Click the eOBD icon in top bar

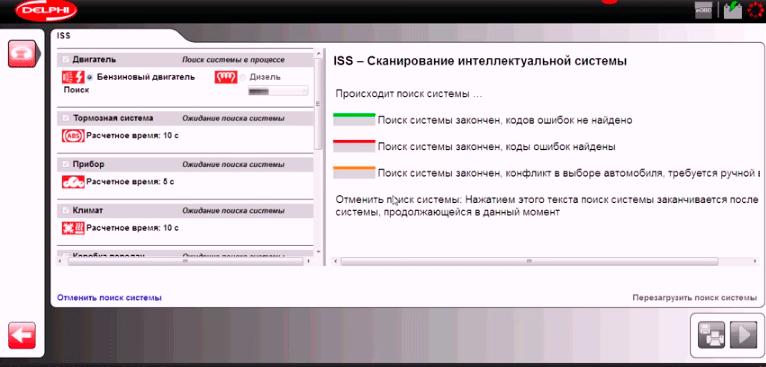(x=703, y=11)
